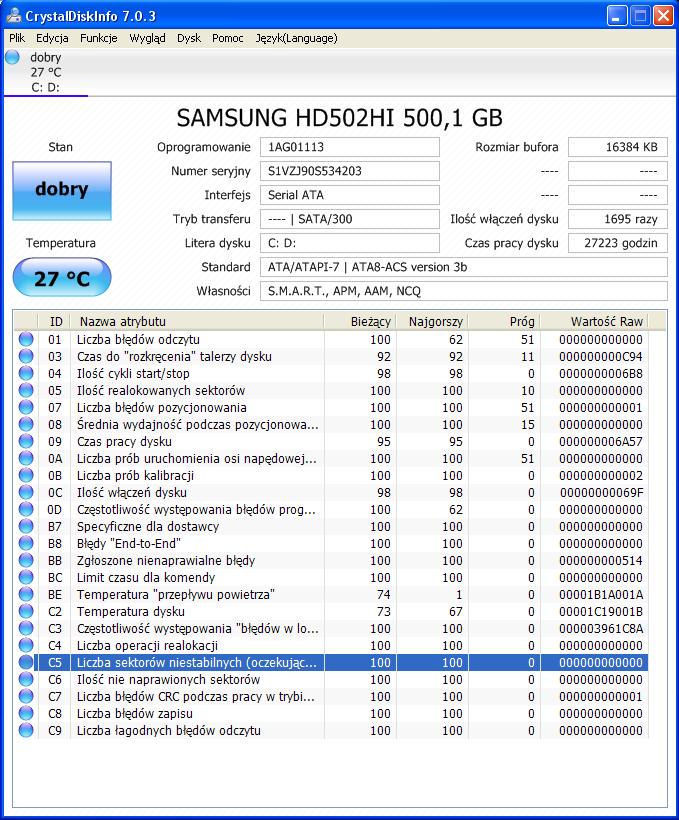Click the Rozmiar bufora field 16384 KB
Viewport: 679px width, 820px height.
click(618, 147)
